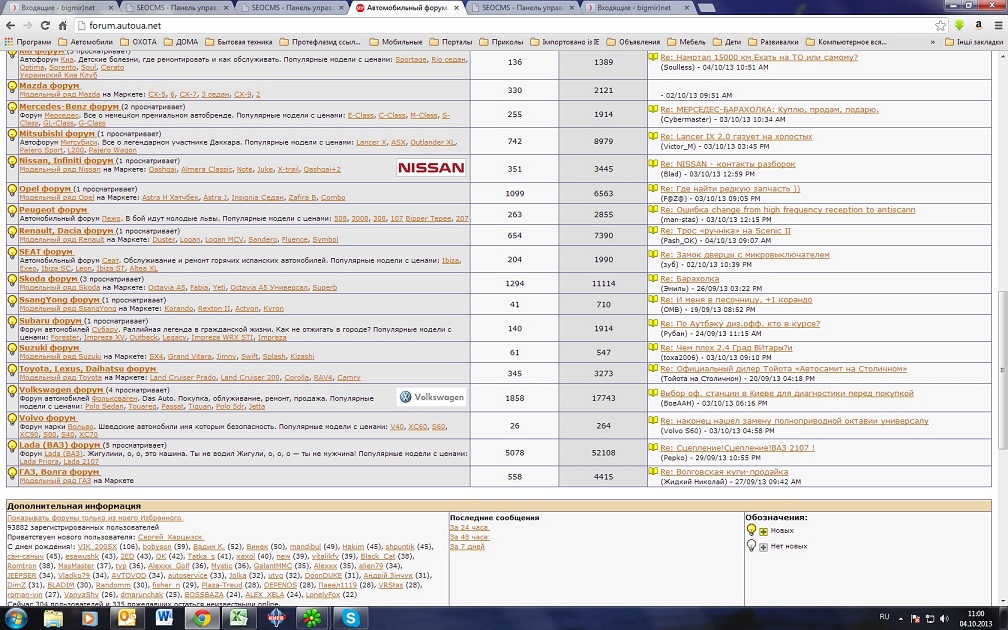Click the vertical page scrollbar
The height and width of the screenshot is (630, 1008).
point(1001,300)
